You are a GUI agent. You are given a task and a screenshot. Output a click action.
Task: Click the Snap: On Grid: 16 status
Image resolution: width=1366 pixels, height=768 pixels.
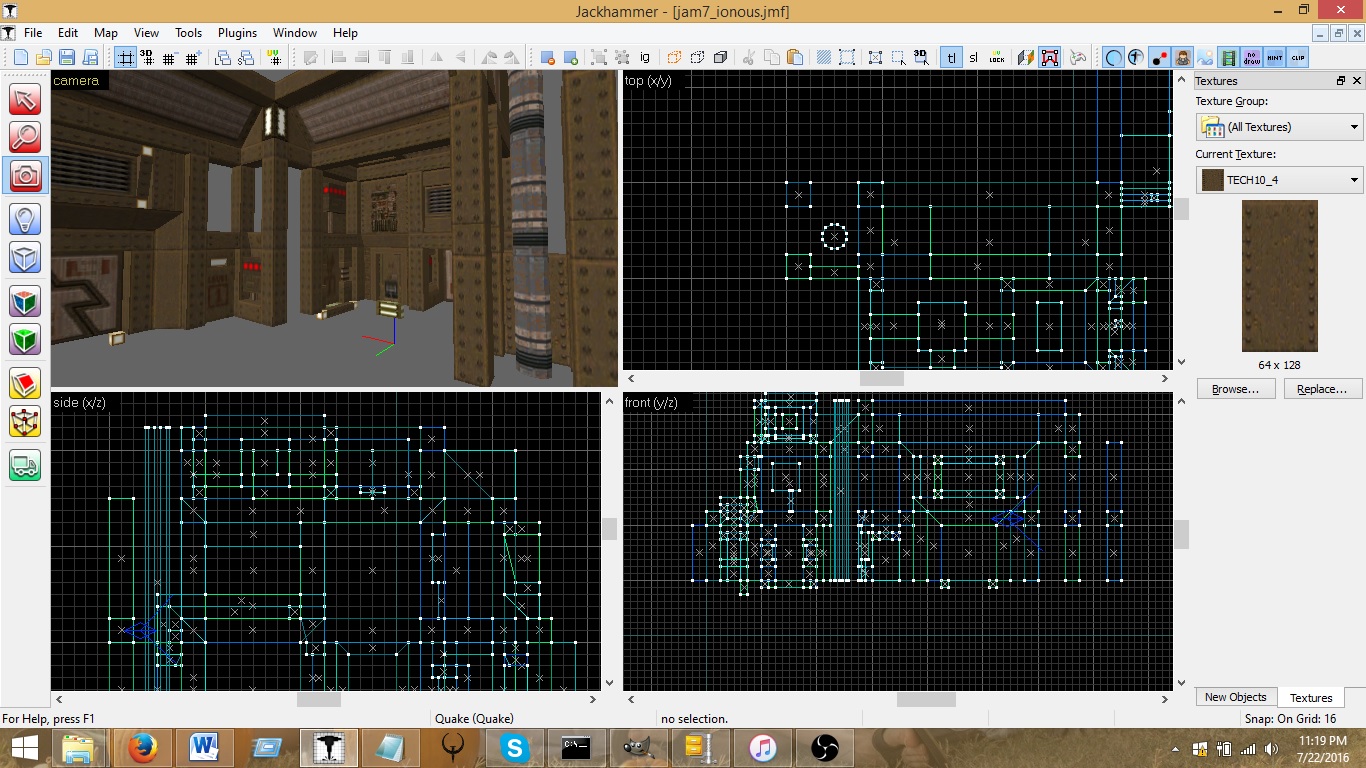point(1290,719)
